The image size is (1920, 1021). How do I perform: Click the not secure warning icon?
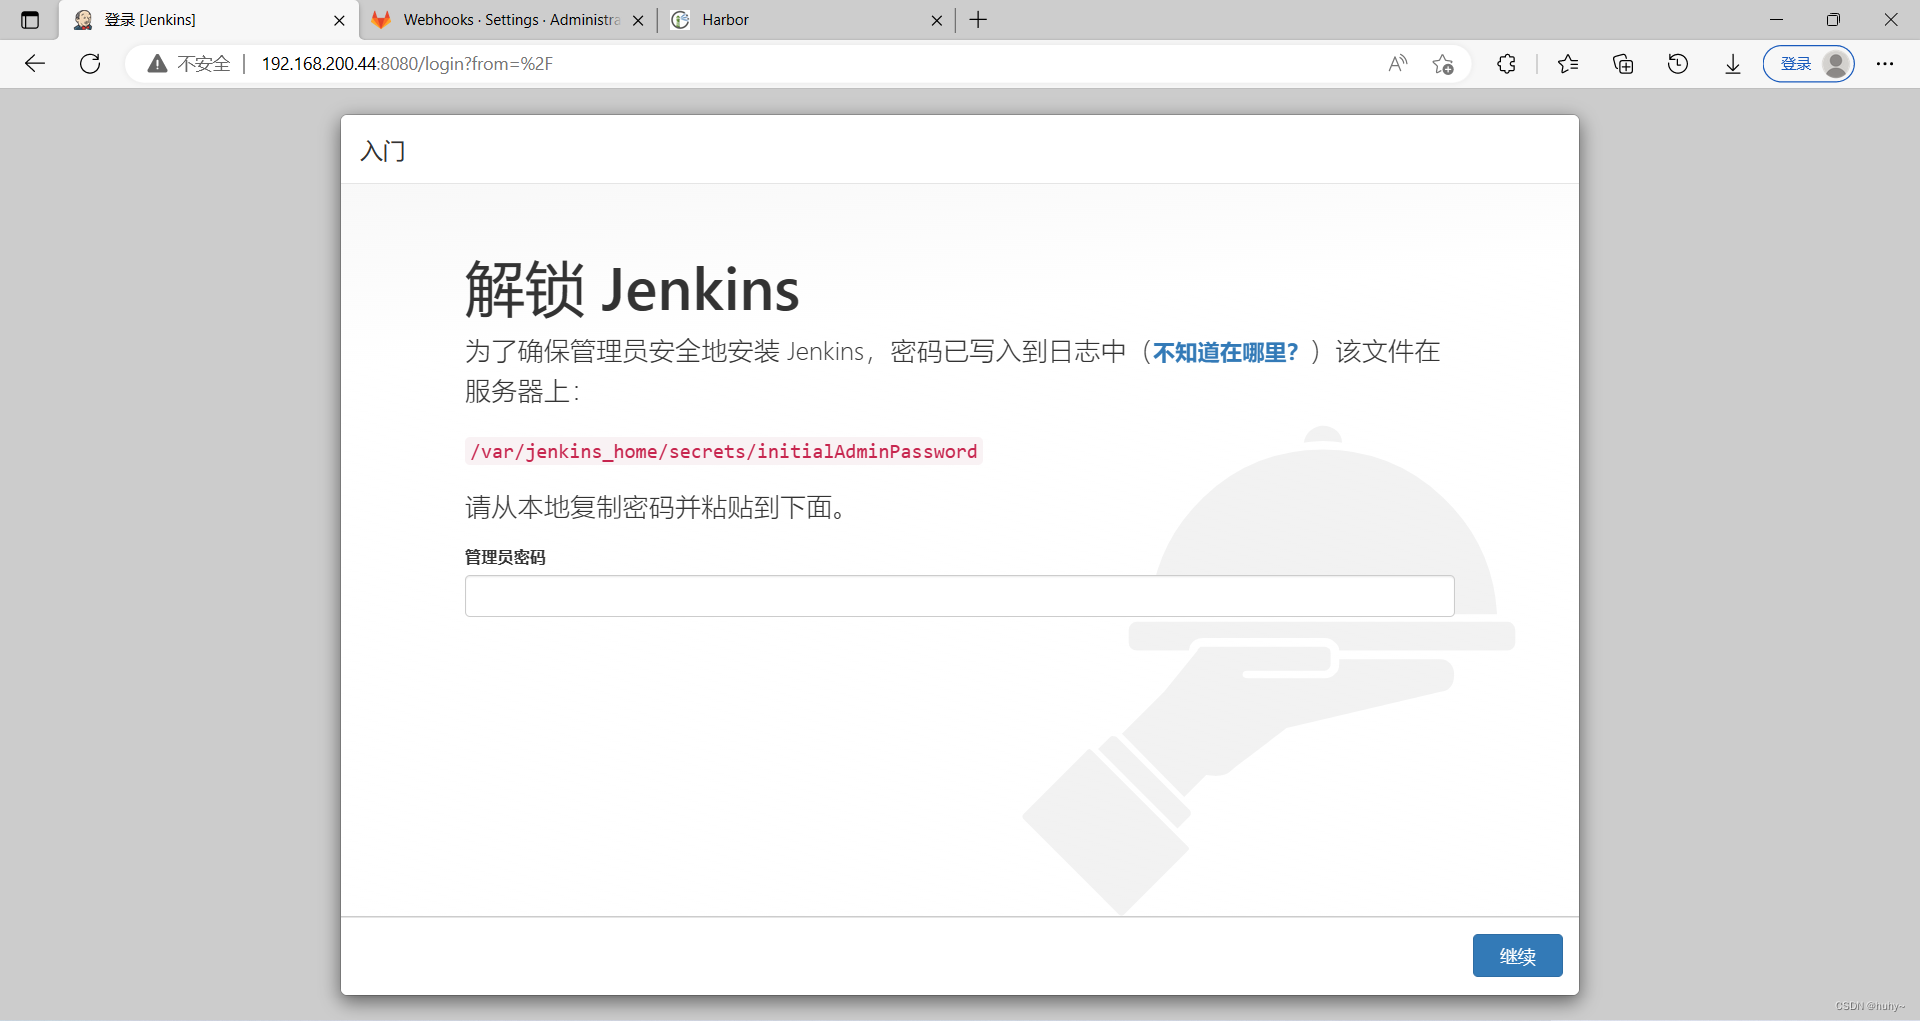[157, 64]
